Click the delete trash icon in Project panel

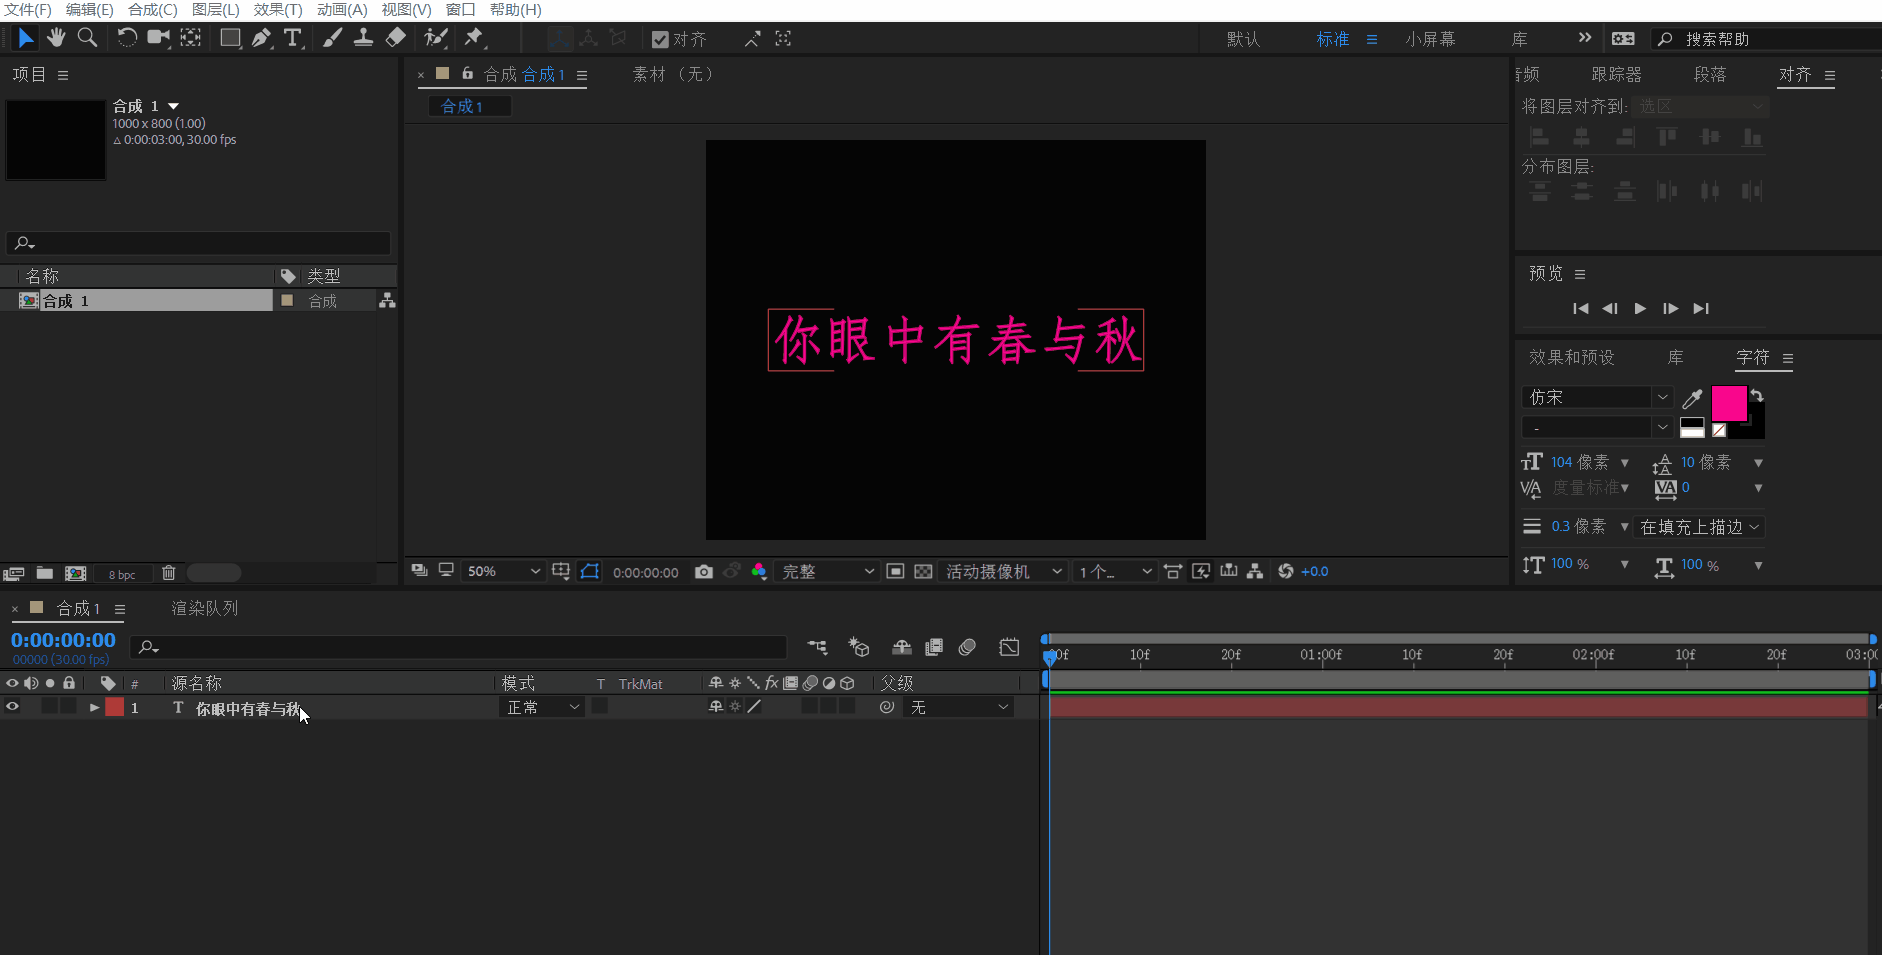pyautogui.click(x=169, y=573)
